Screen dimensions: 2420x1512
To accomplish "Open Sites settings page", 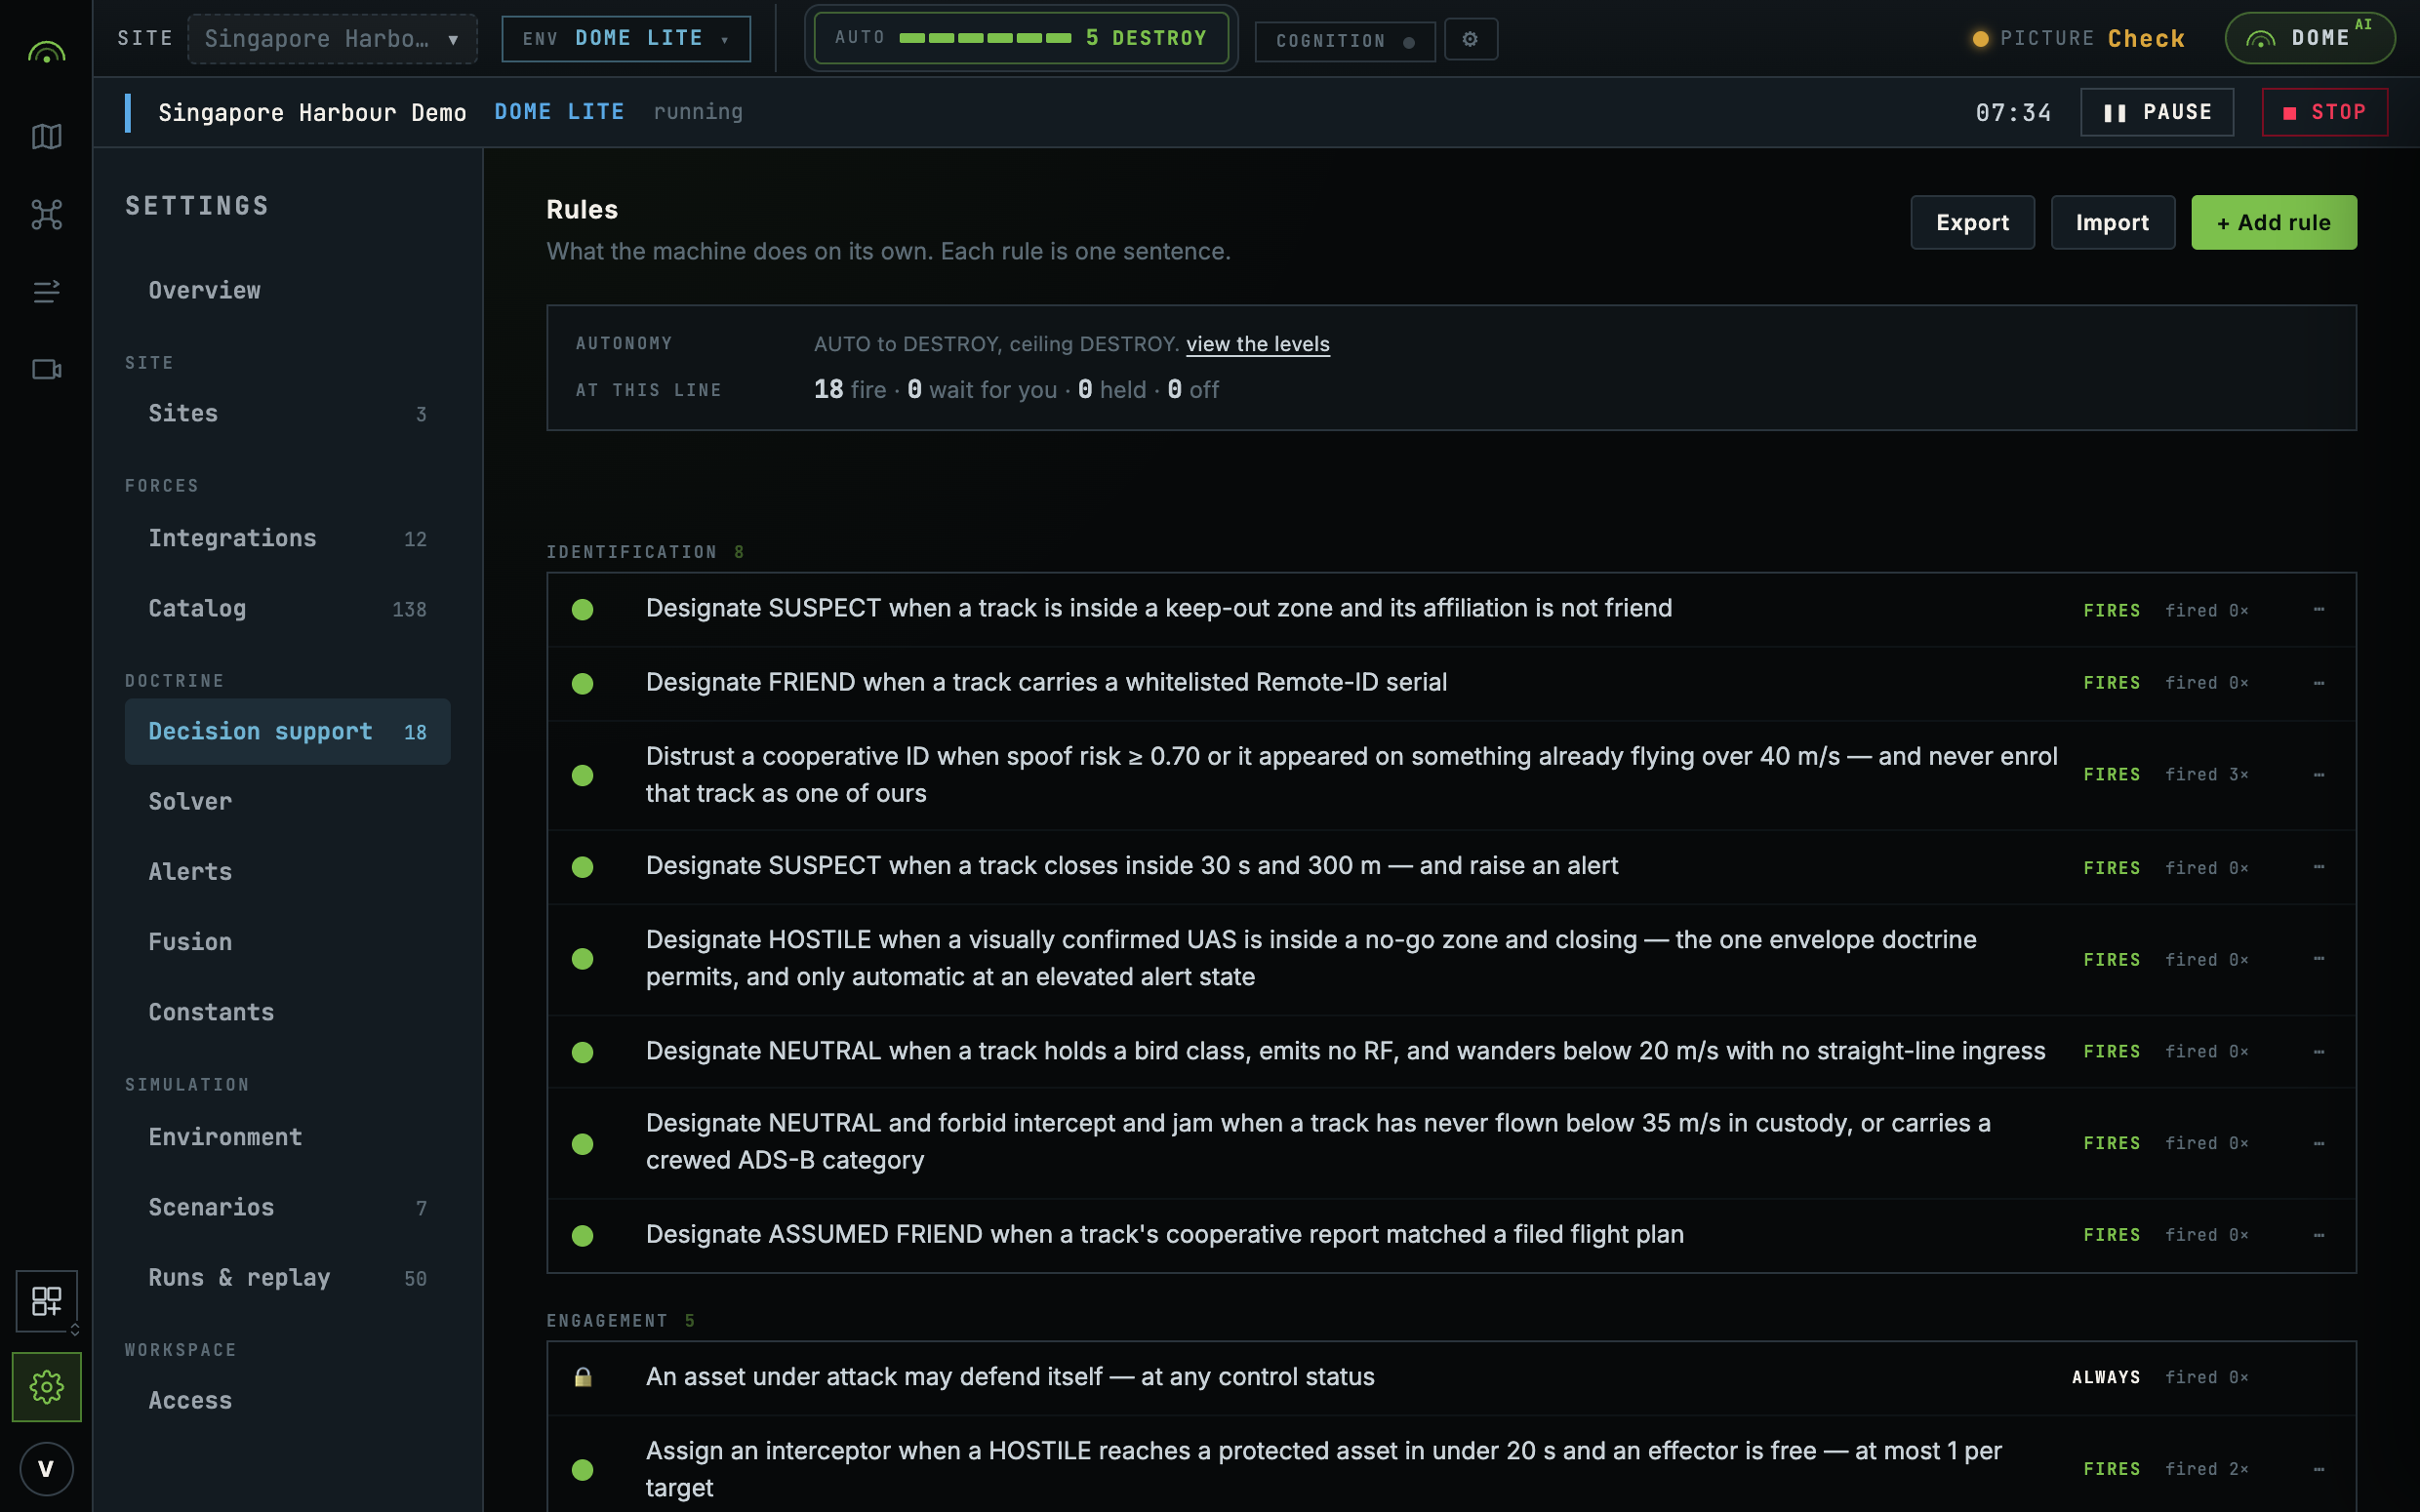I will tap(288, 413).
